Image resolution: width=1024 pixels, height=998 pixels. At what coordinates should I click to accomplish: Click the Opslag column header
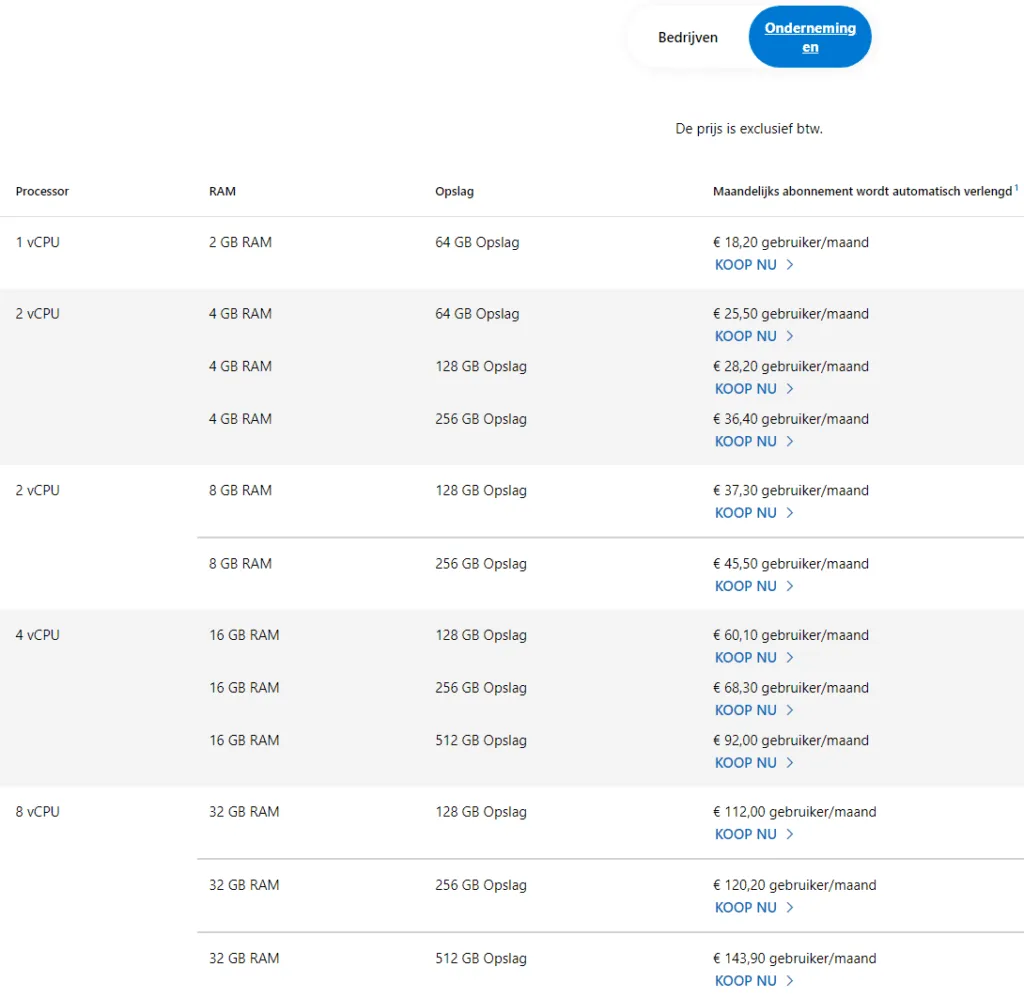point(454,191)
